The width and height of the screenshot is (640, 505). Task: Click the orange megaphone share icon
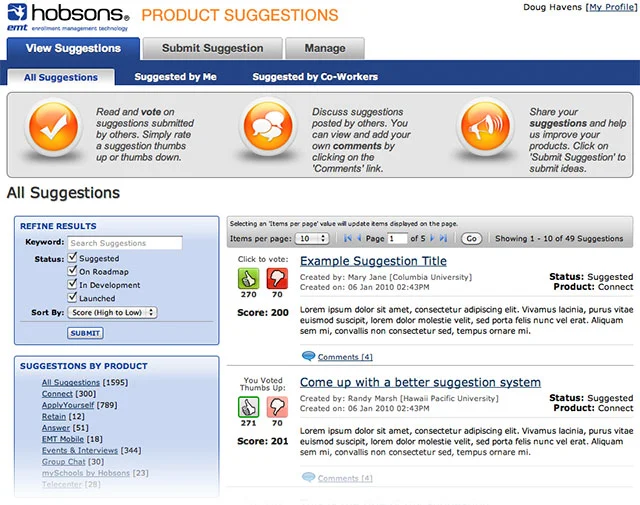[x=485, y=126]
